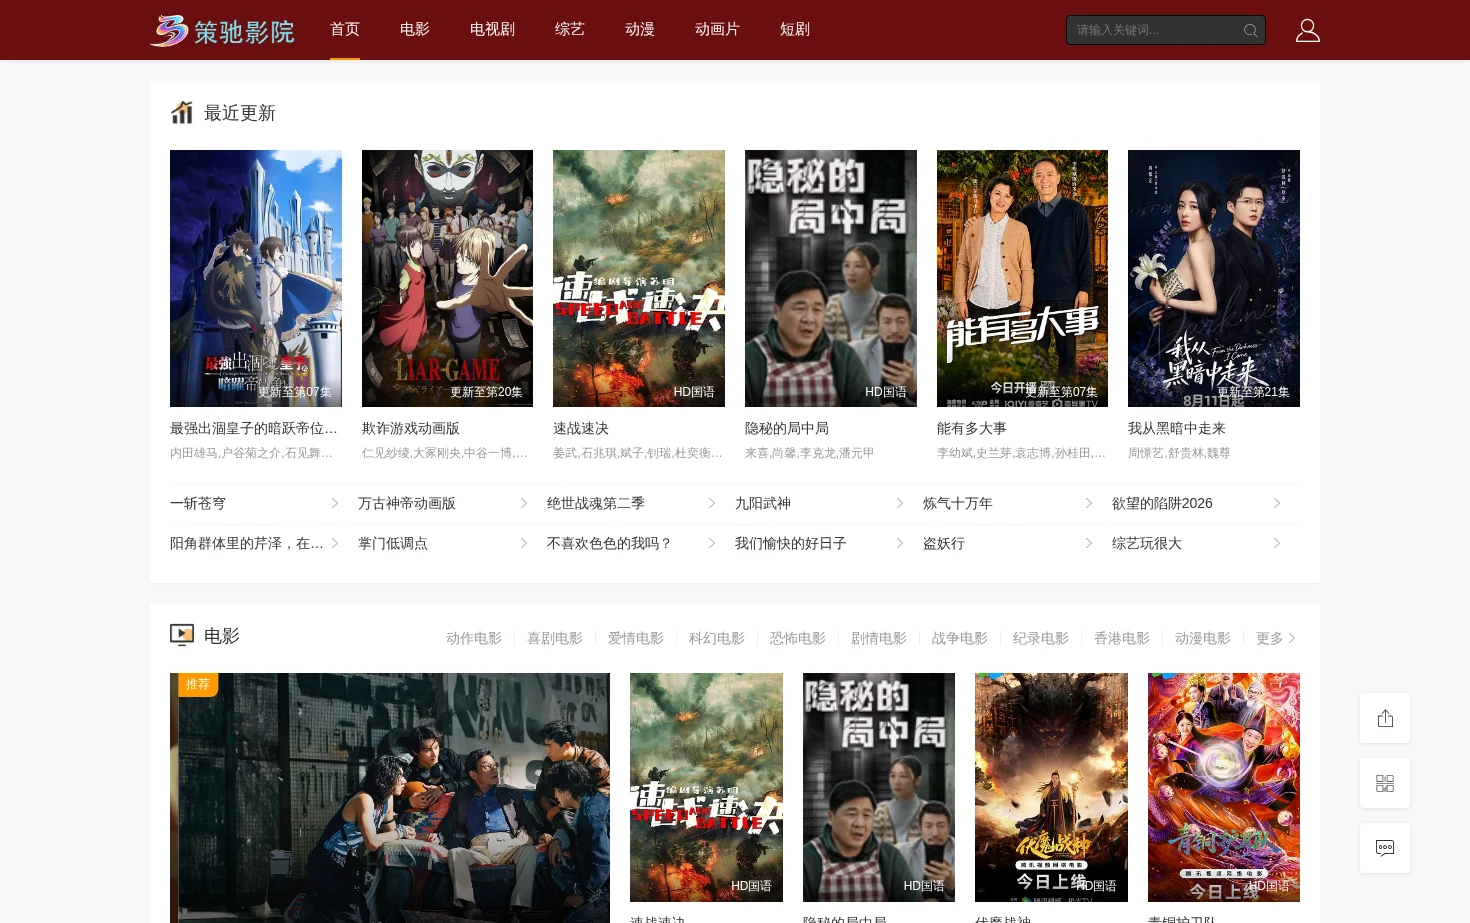Open the large 推荐 featured movie image
Screen dimensions: 1470x923
coord(390,798)
